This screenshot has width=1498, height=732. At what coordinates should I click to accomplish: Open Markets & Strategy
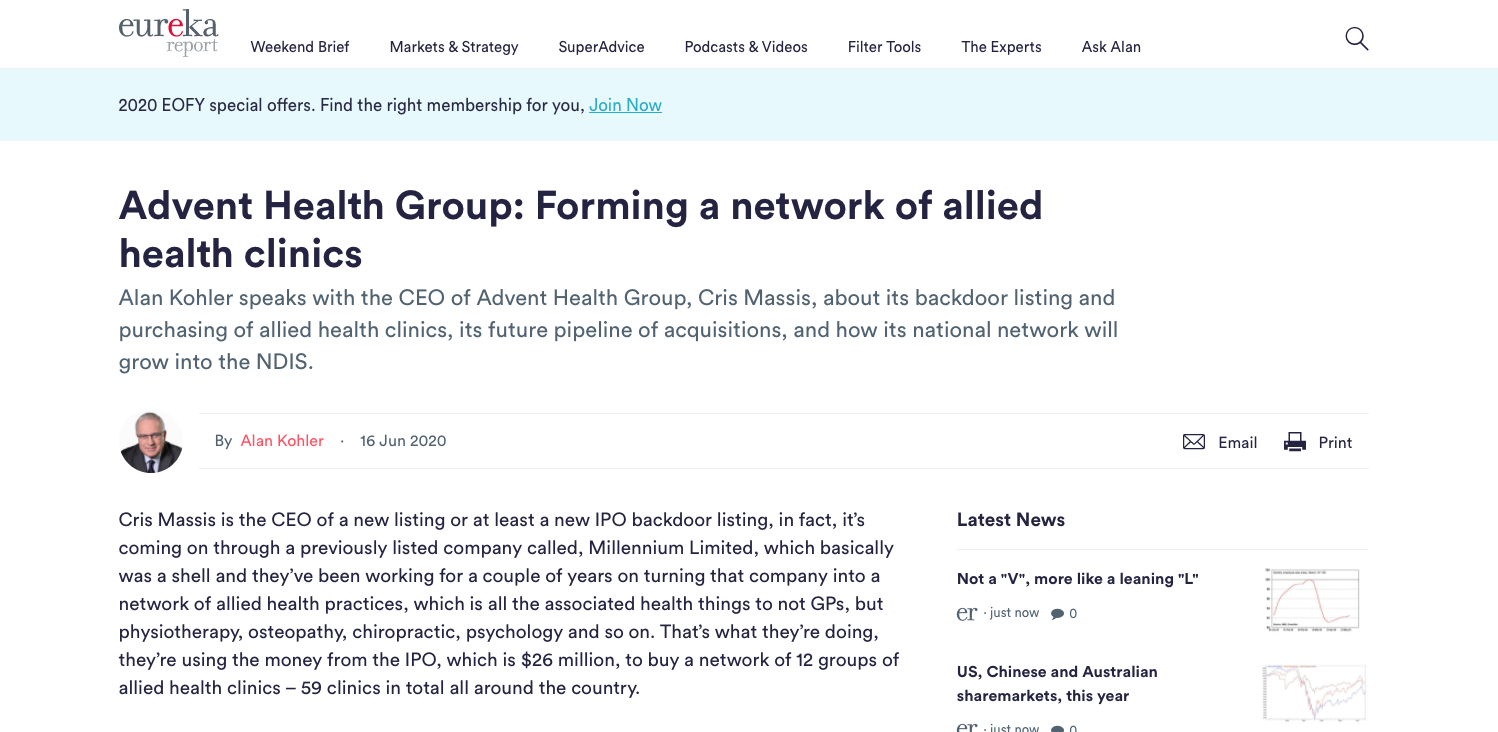[x=454, y=47]
